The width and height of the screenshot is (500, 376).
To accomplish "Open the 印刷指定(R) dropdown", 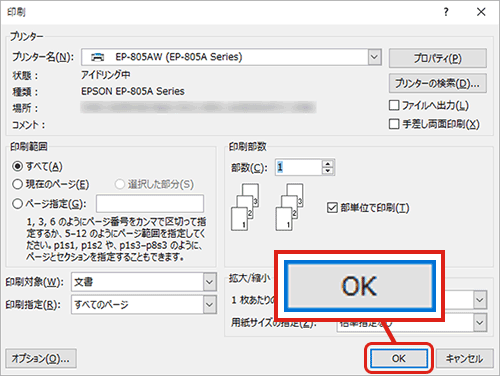I will coord(209,305).
